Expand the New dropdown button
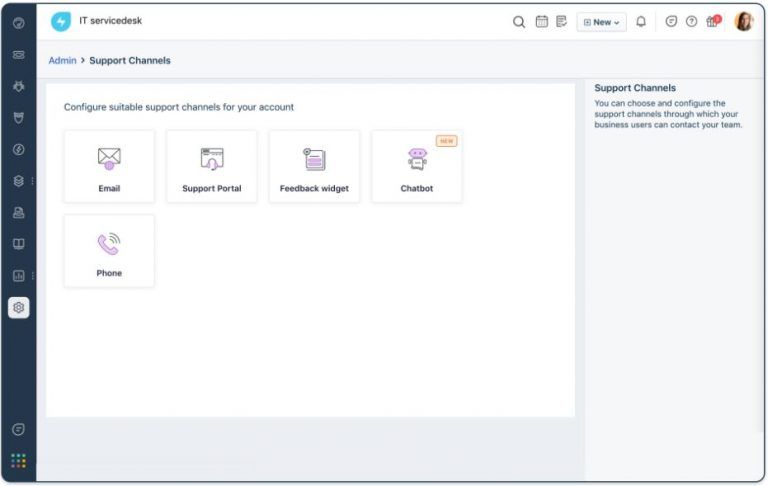768x486 pixels. tap(601, 22)
